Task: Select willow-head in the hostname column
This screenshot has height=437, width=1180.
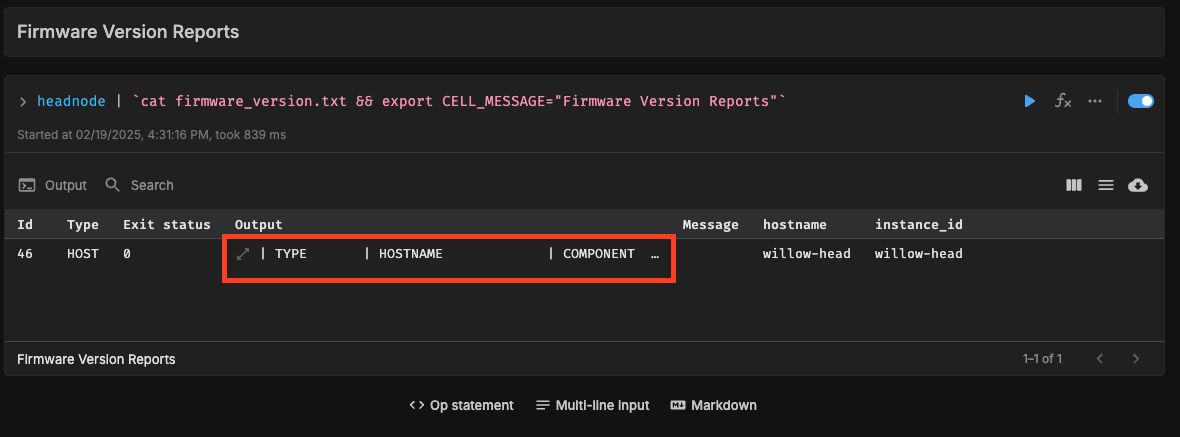Action: [x=807, y=254]
